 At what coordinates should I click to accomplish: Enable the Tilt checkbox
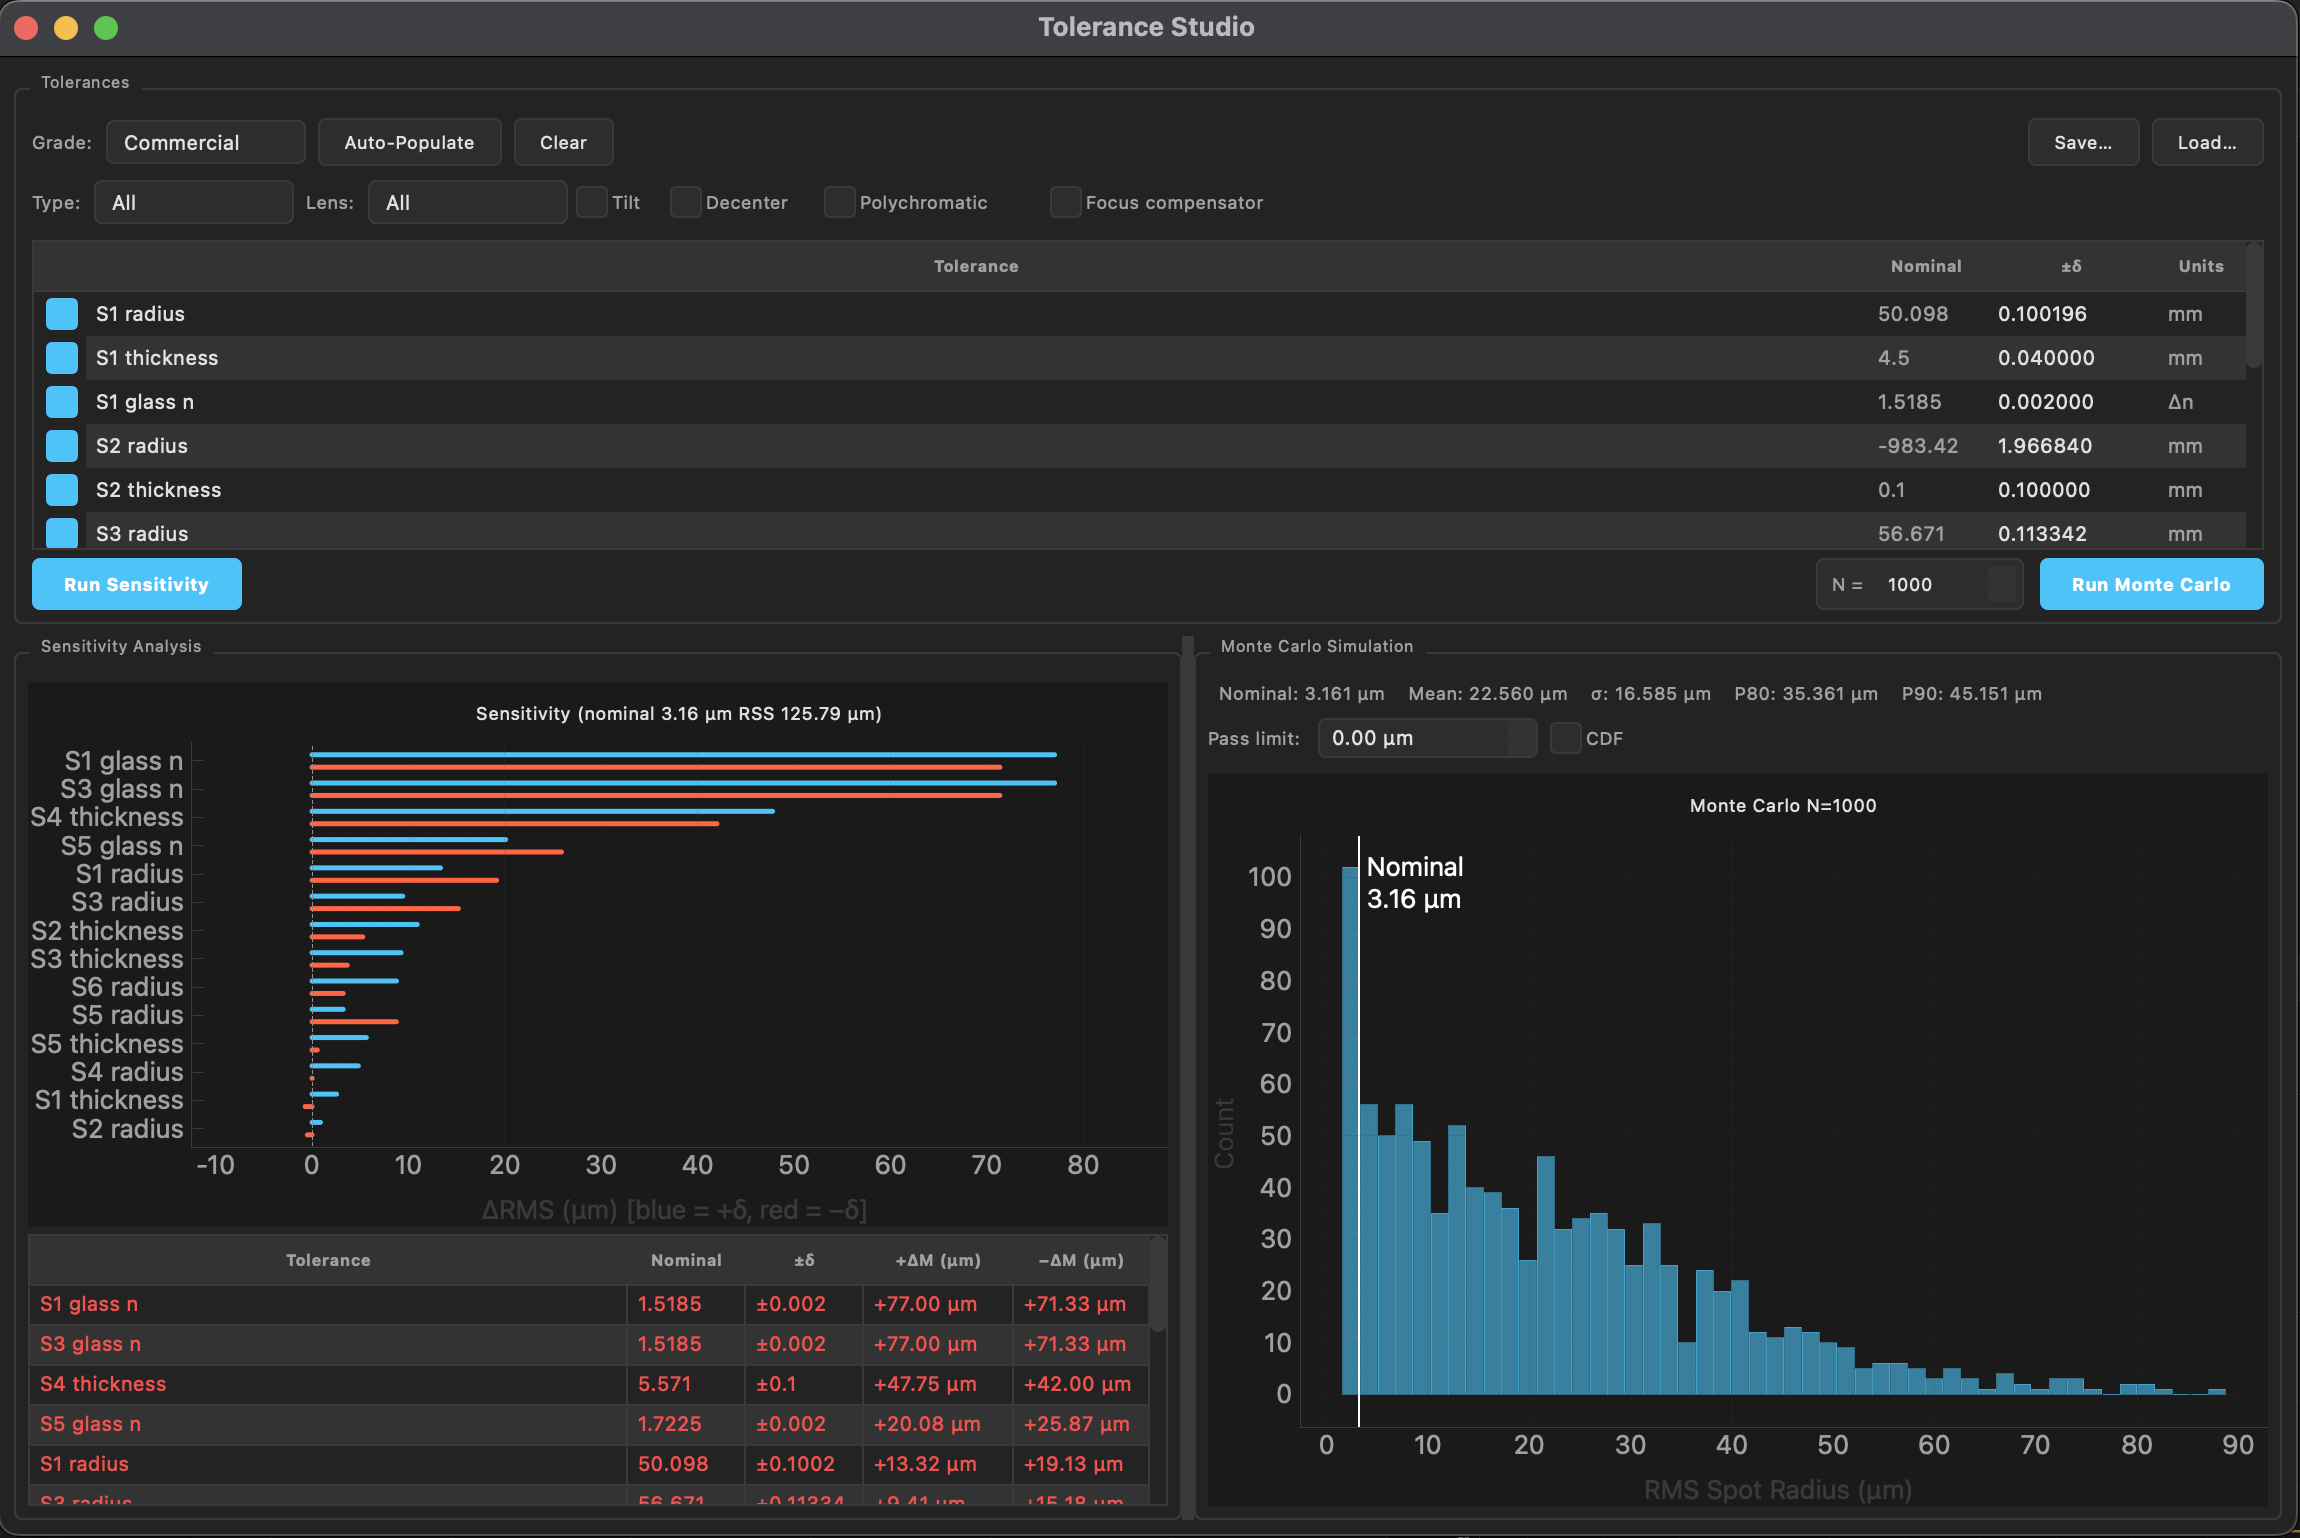tap(592, 202)
